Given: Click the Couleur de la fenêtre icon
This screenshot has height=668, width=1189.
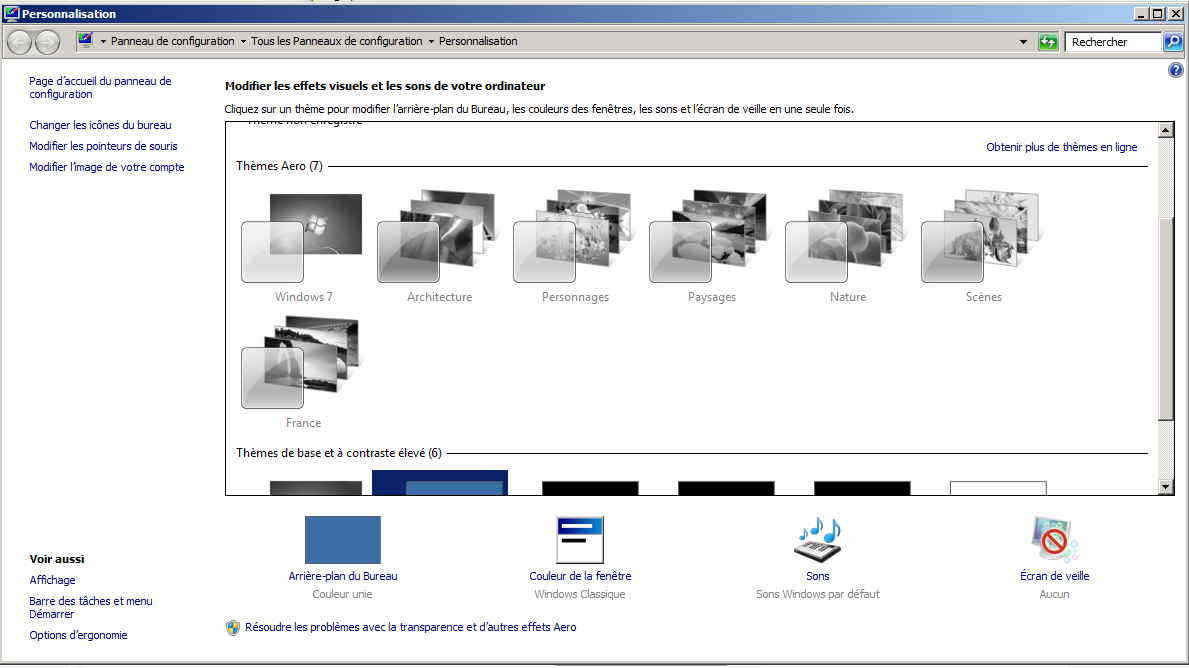Looking at the screenshot, I should click(579, 540).
